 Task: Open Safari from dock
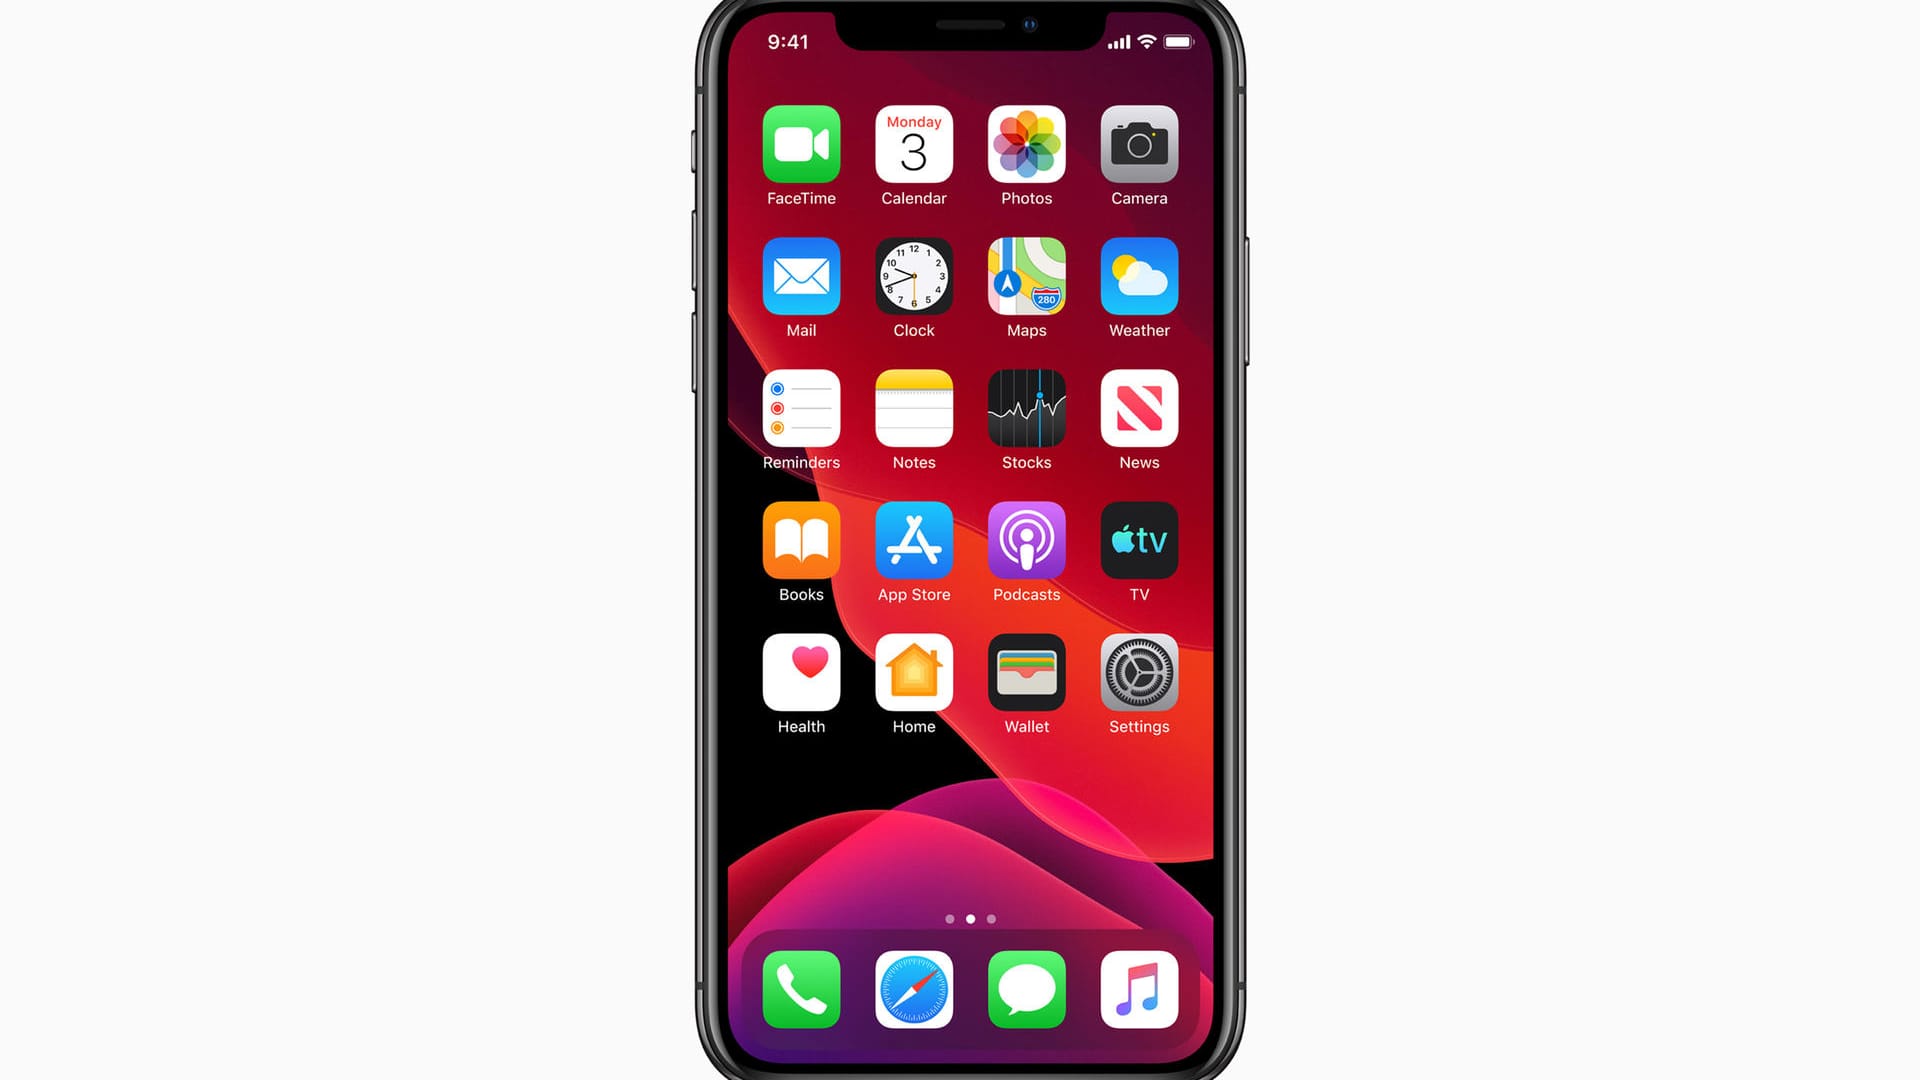[x=914, y=989]
